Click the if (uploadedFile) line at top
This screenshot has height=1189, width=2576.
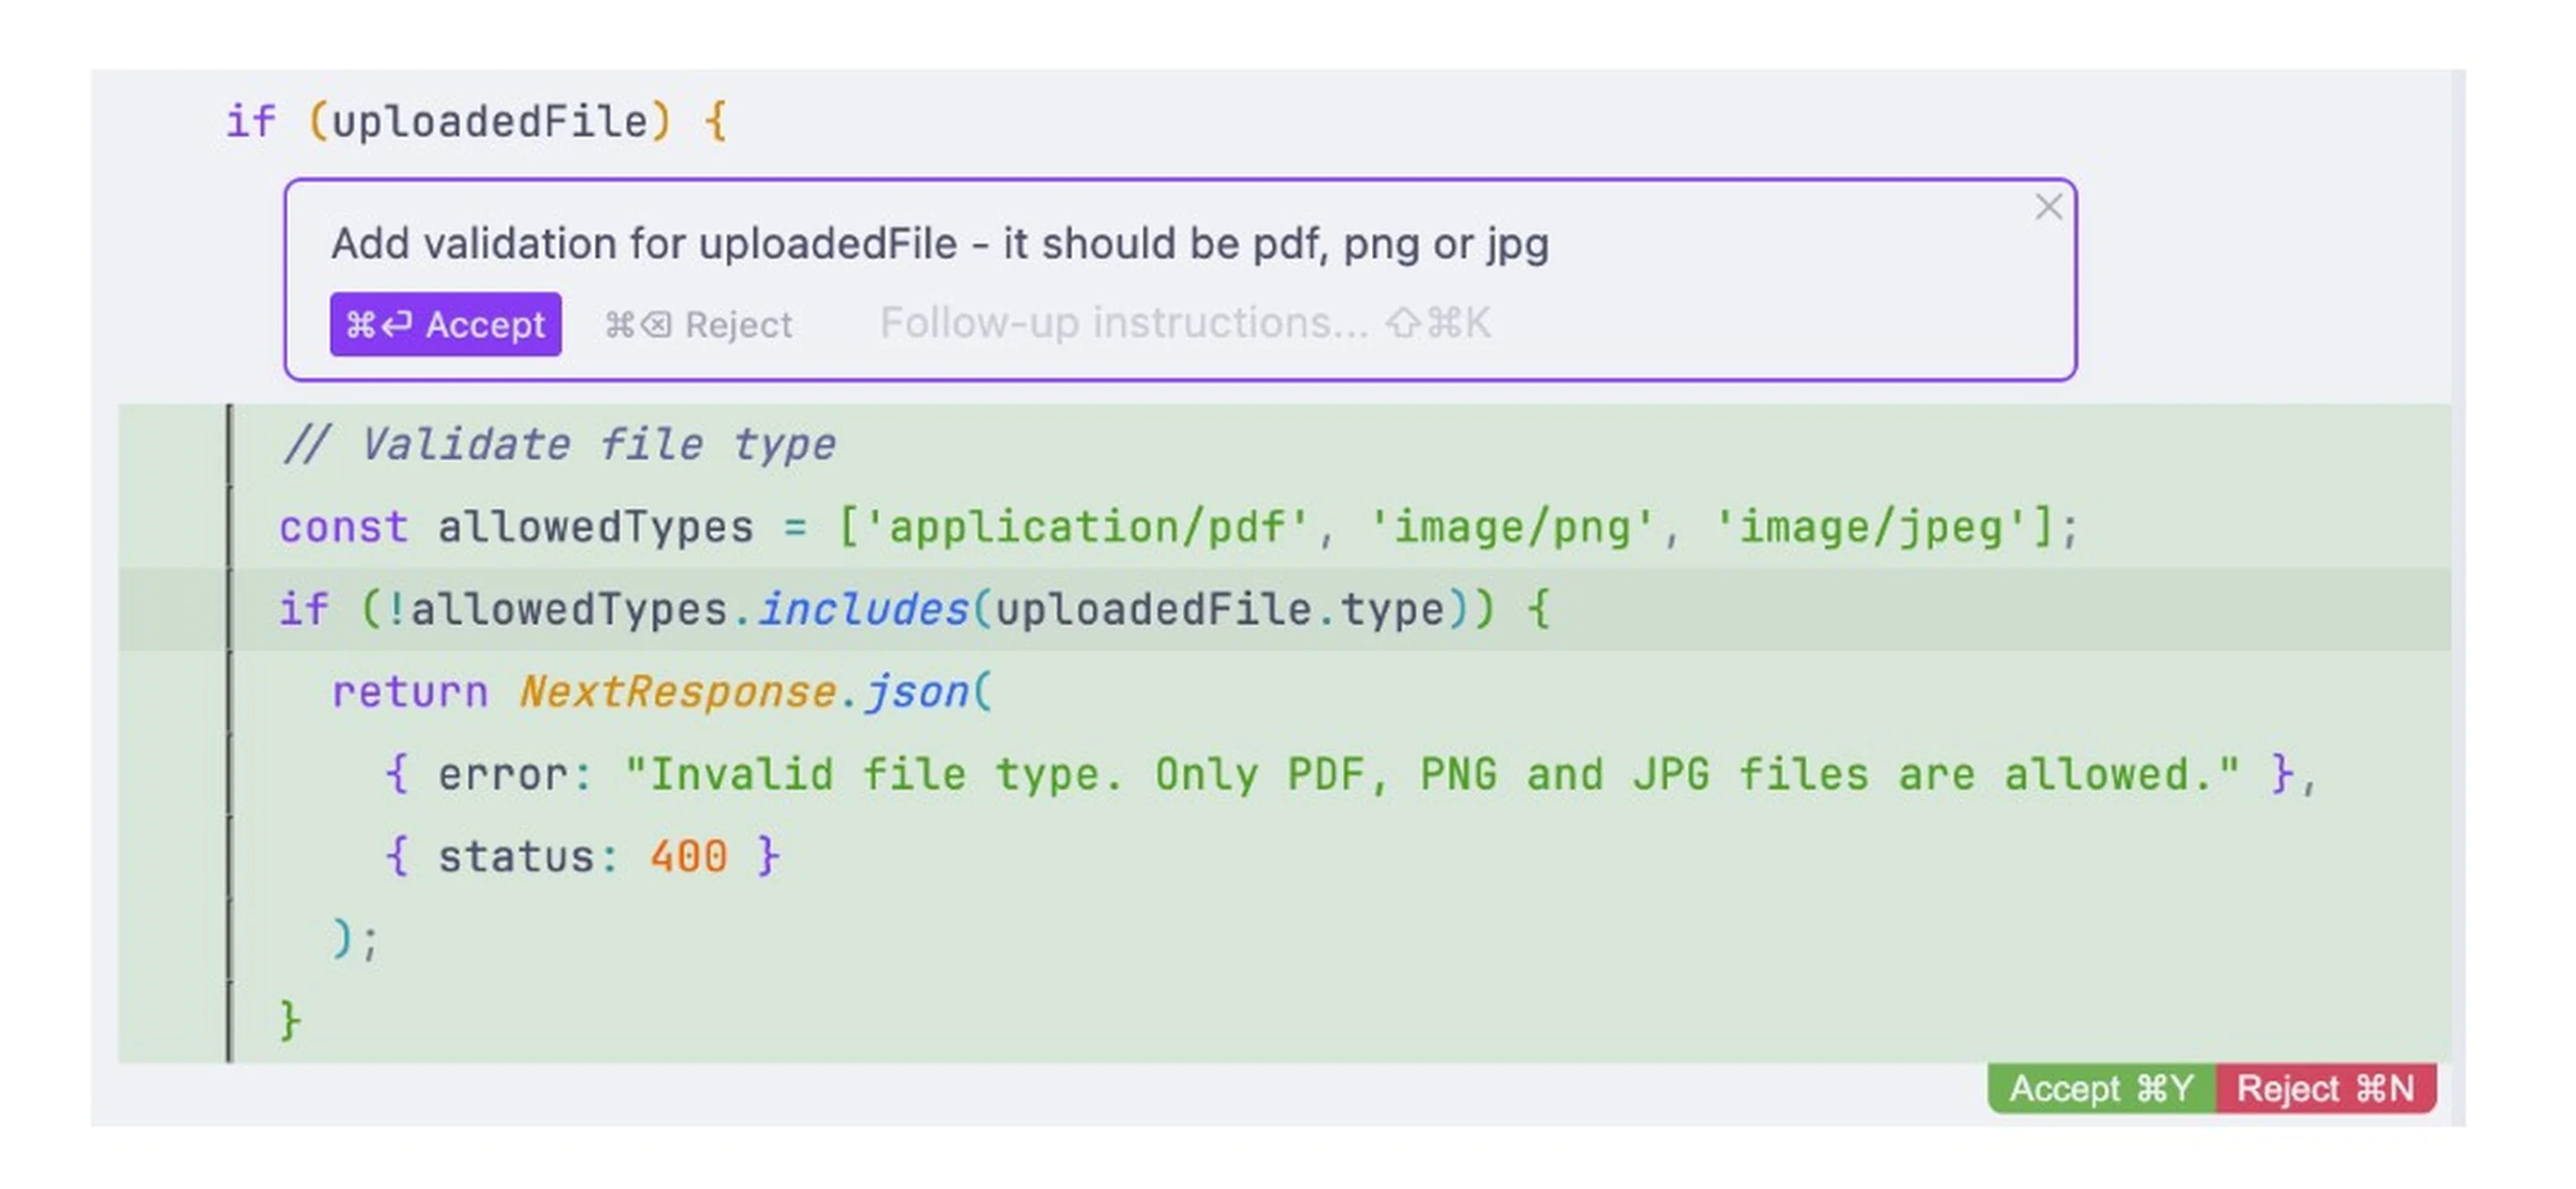[470, 120]
